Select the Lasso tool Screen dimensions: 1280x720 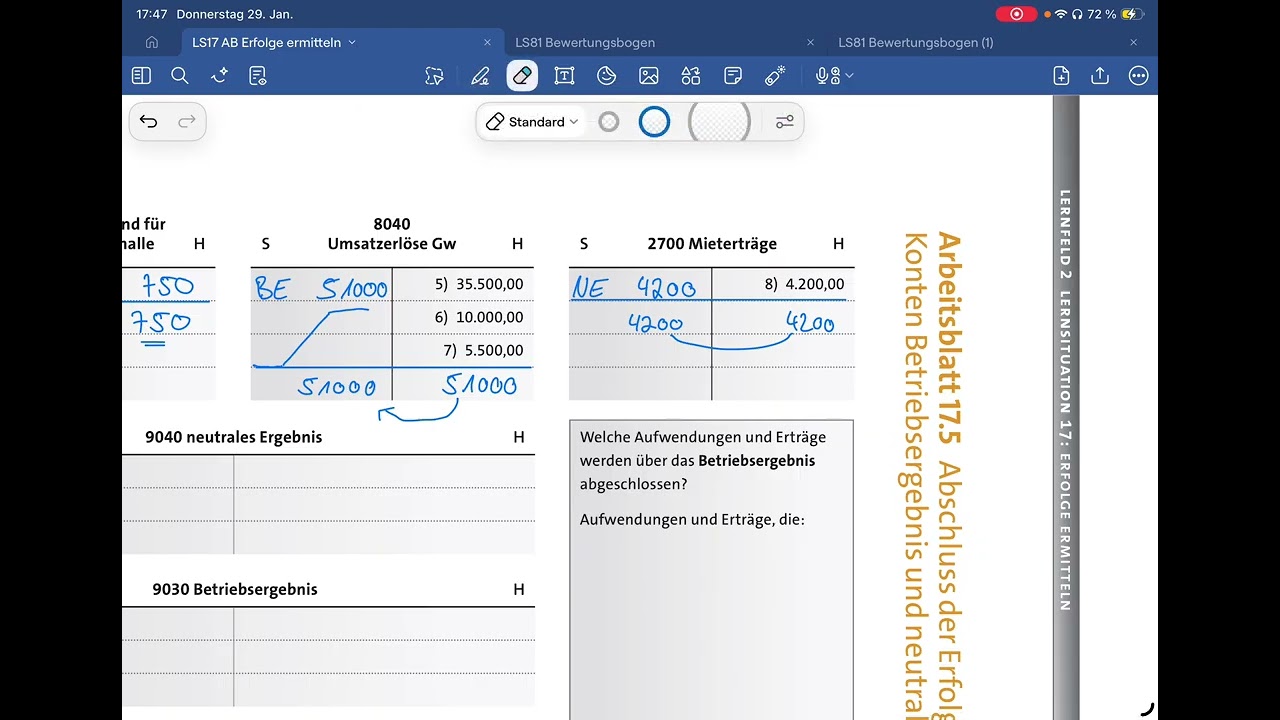pyautogui.click(x=434, y=76)
